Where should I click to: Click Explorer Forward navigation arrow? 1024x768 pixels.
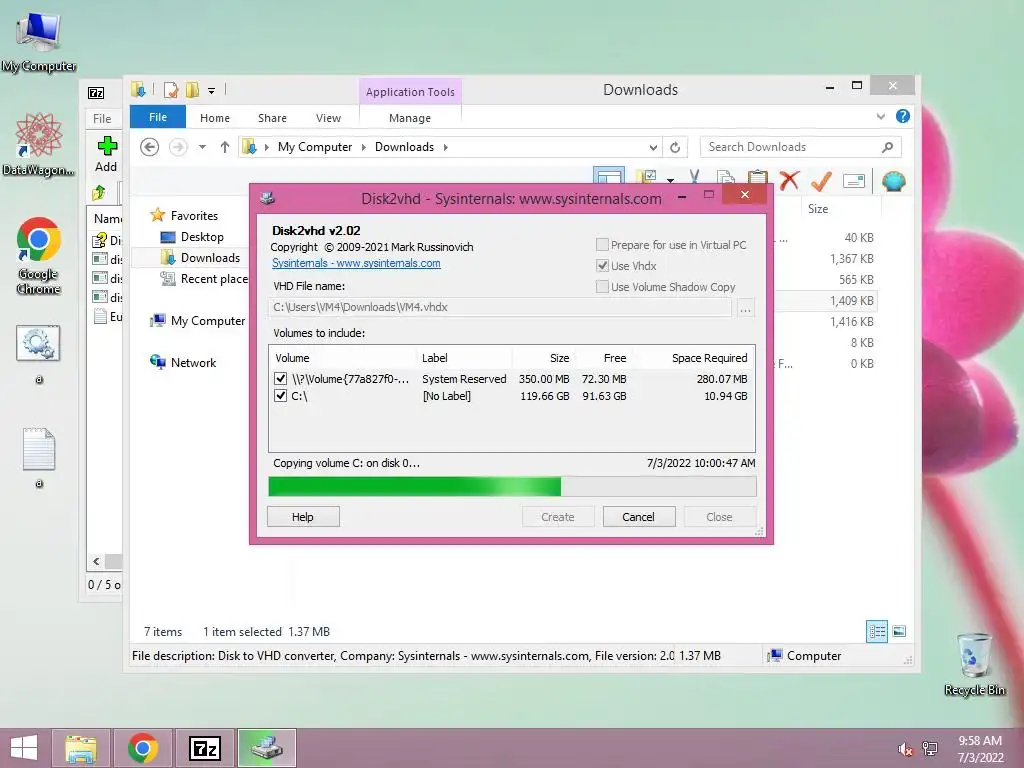coord(178,147)
